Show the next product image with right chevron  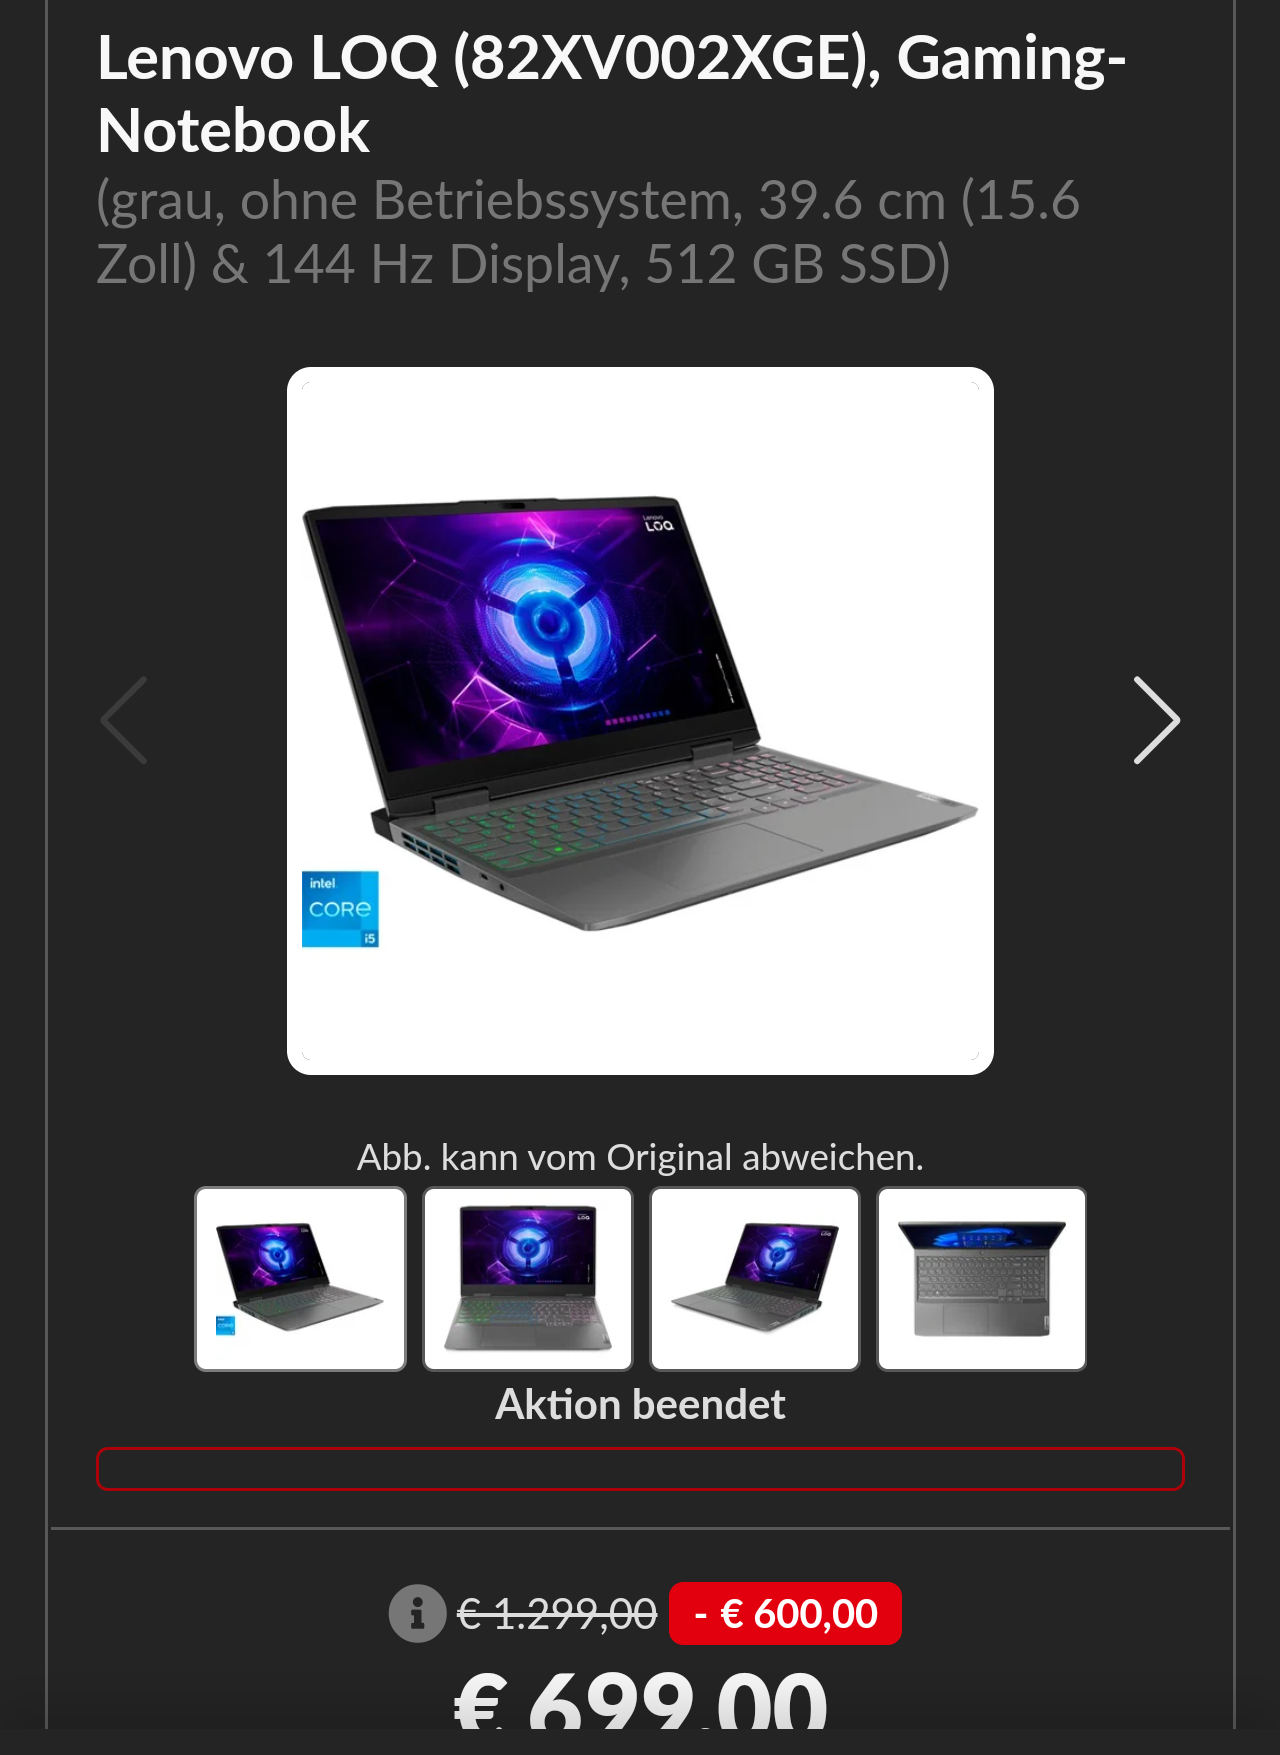pos(1156,720)
